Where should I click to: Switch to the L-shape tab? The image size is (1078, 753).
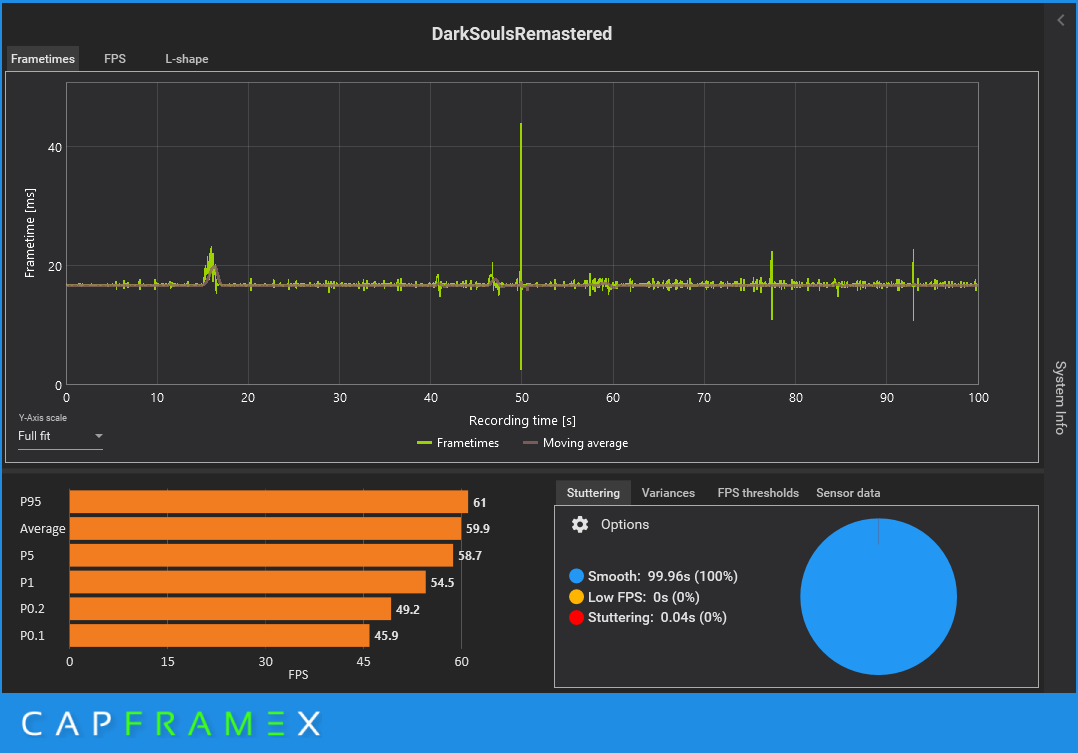pos(186,58)
